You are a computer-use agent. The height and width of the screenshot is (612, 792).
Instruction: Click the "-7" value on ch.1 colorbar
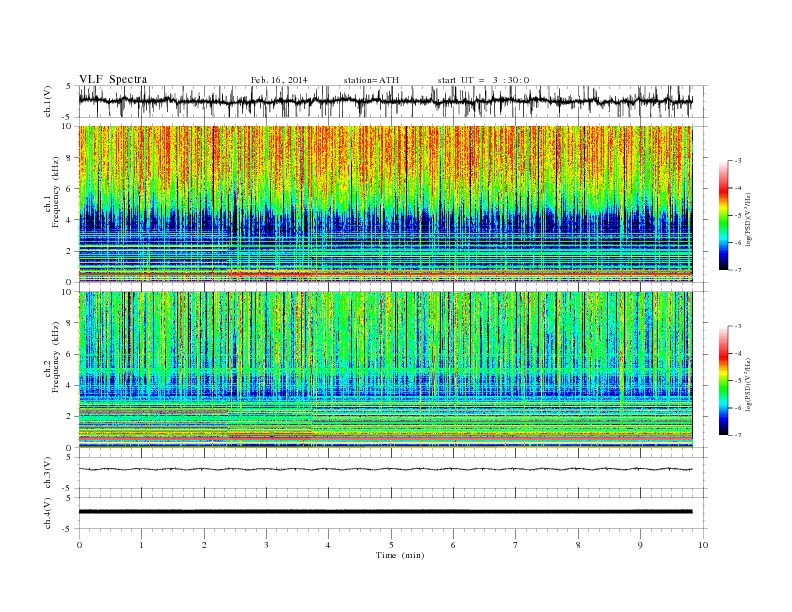click(738, 270)
